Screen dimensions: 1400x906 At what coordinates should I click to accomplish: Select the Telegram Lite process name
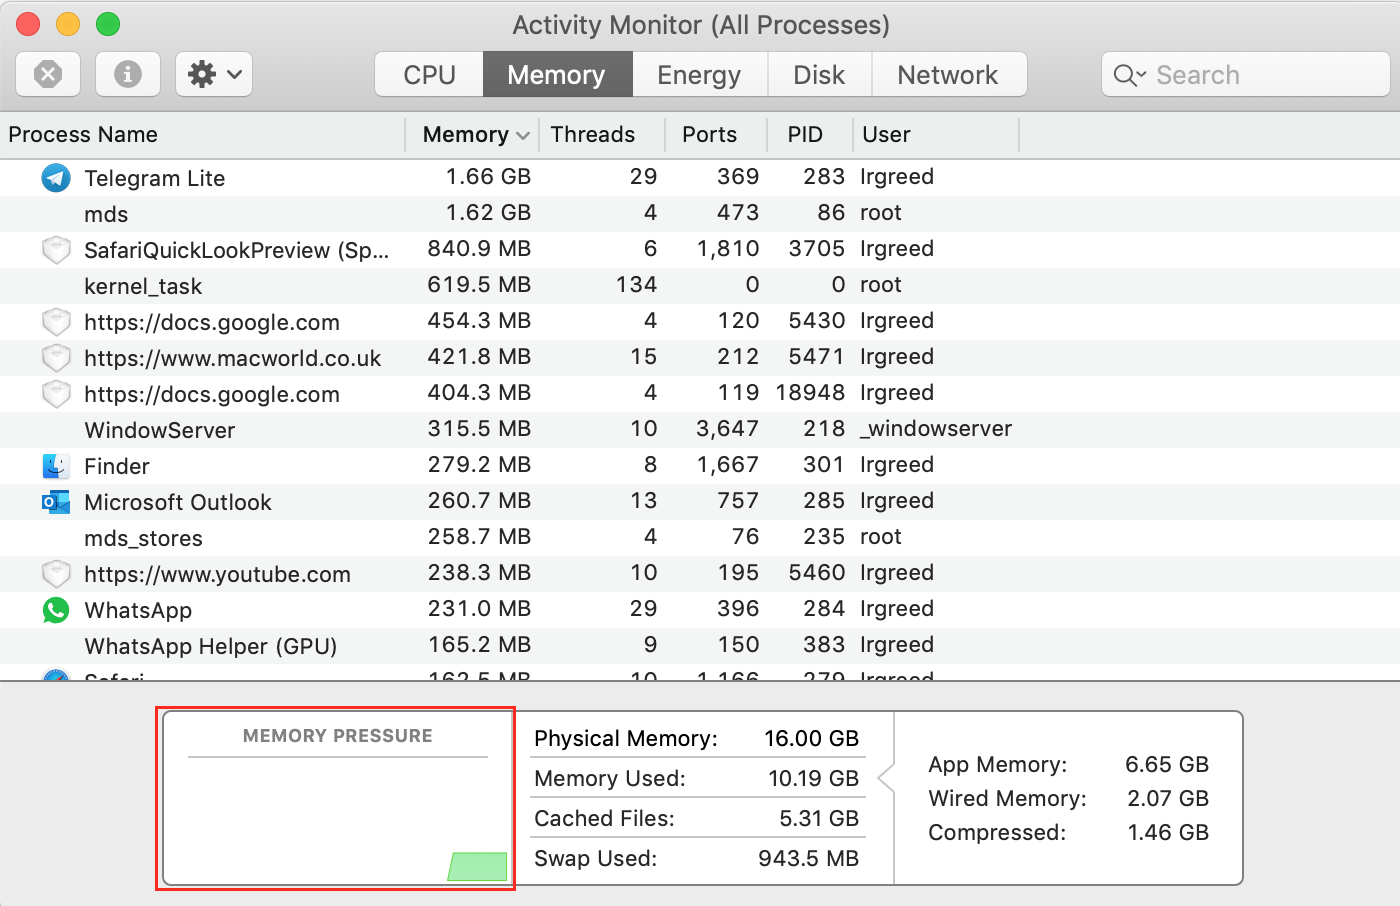coord(155,178)
